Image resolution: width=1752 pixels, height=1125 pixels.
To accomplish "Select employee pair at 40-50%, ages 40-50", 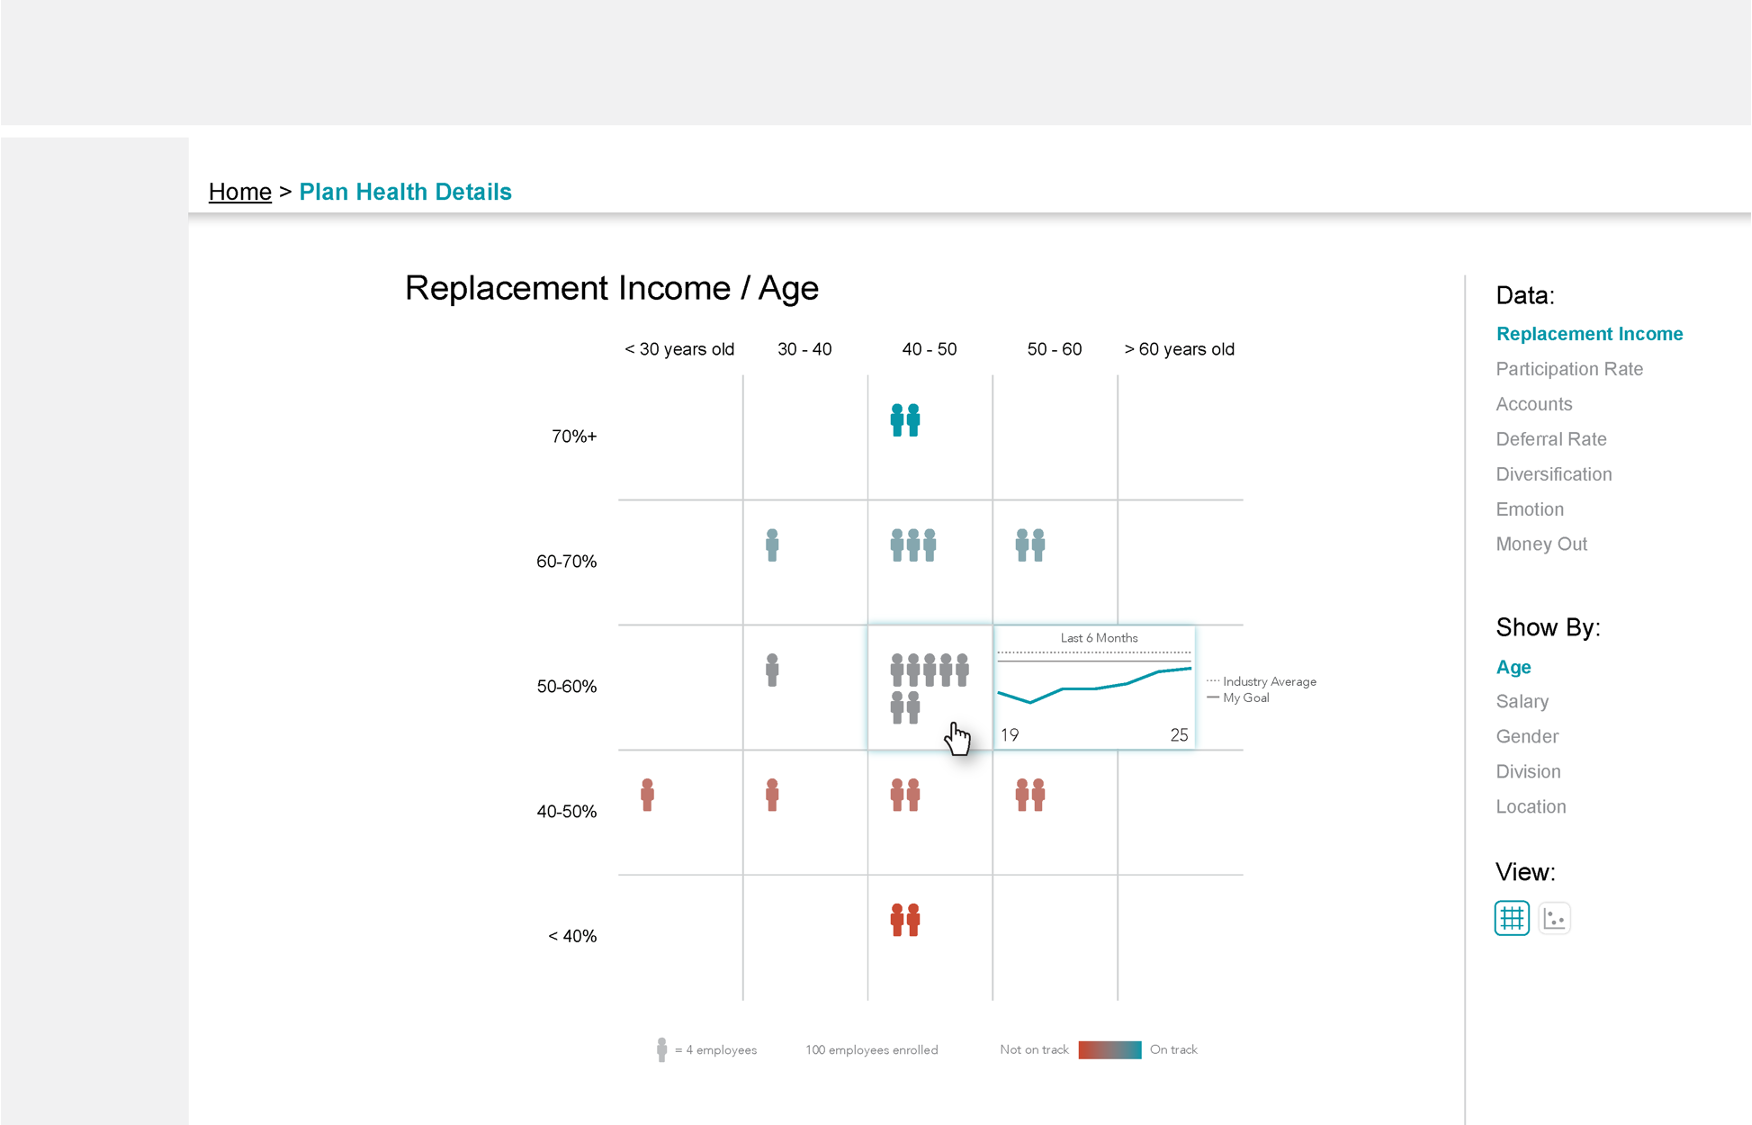I will tap(905, 795).
